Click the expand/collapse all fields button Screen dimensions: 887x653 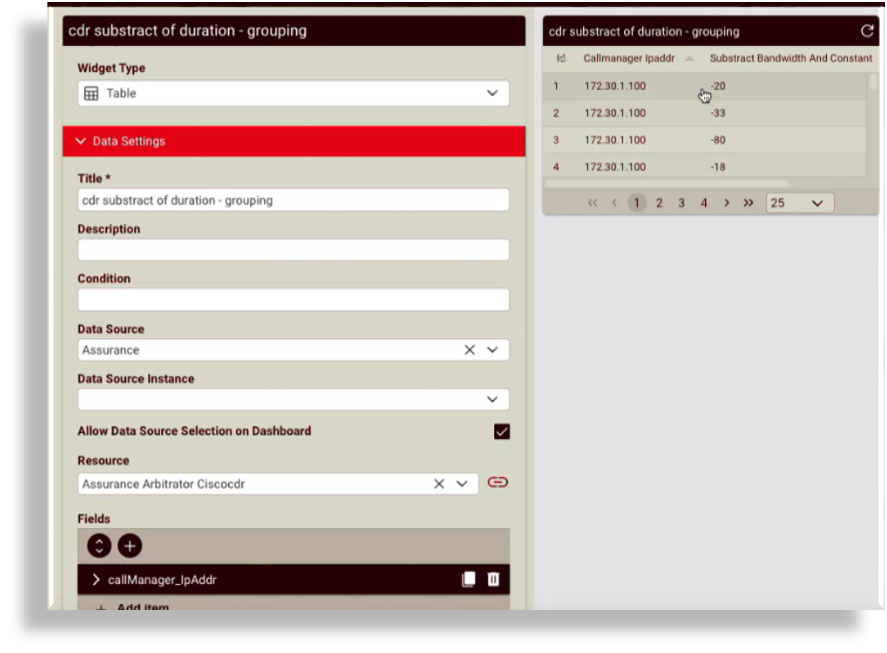(99, 546)
